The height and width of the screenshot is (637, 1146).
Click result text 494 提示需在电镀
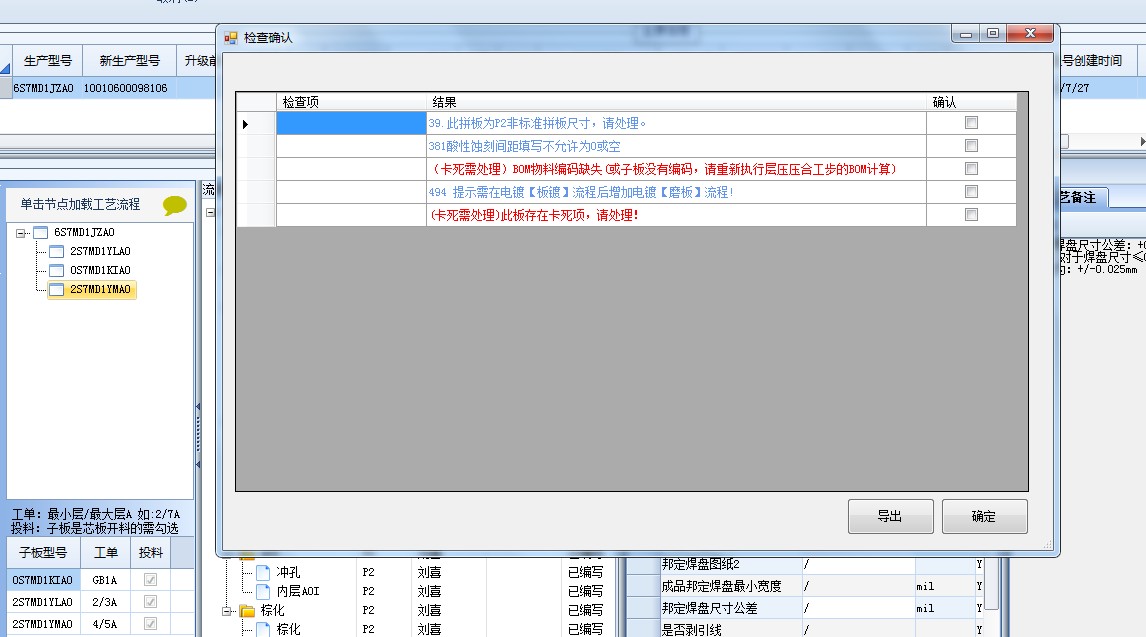point(581,192)
